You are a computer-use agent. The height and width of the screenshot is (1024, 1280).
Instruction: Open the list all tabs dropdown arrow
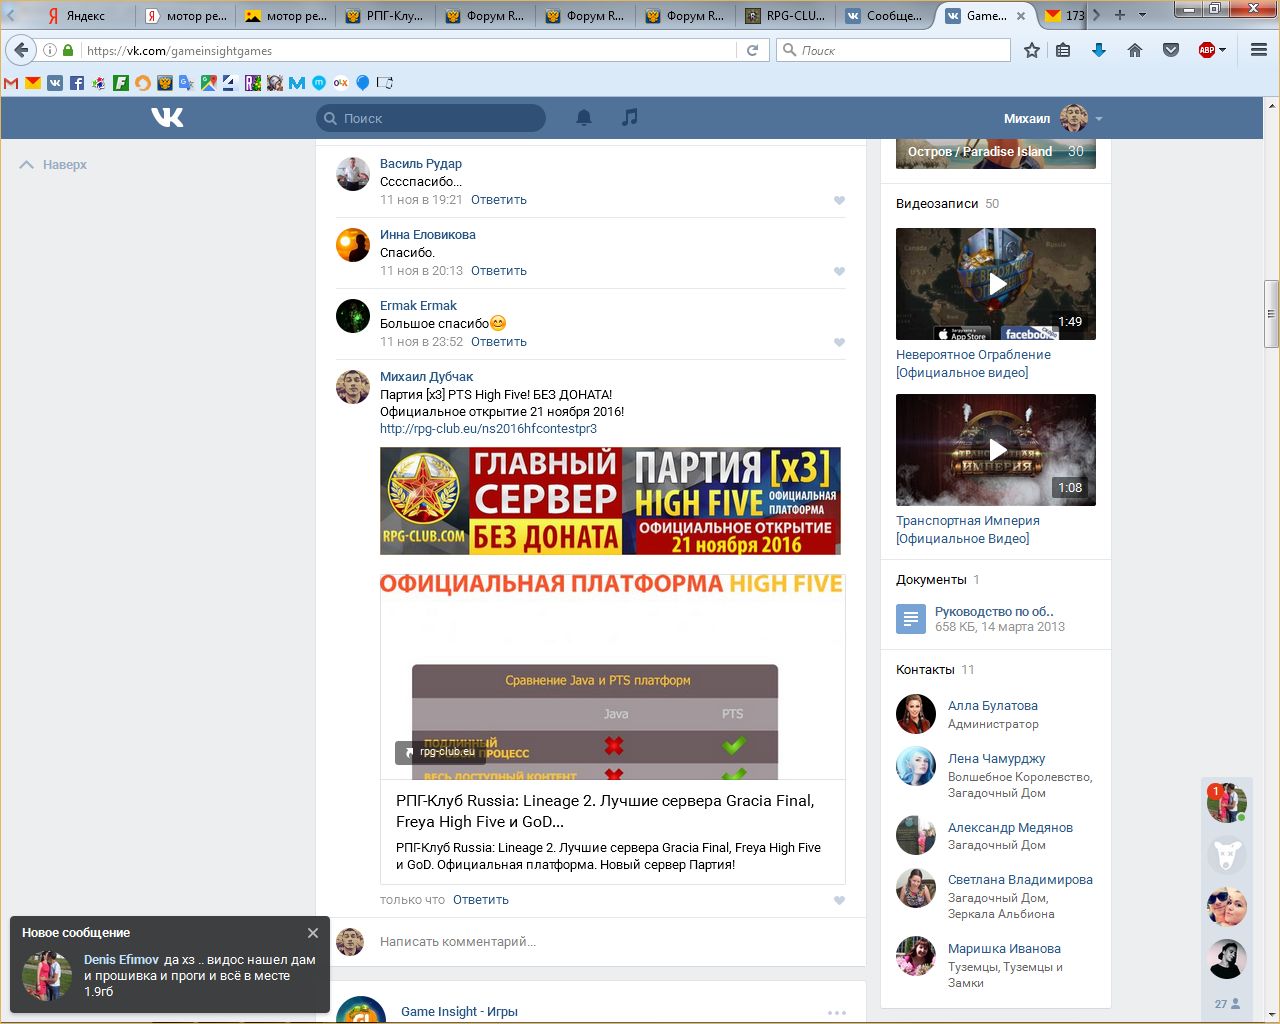pos(1143,15)
